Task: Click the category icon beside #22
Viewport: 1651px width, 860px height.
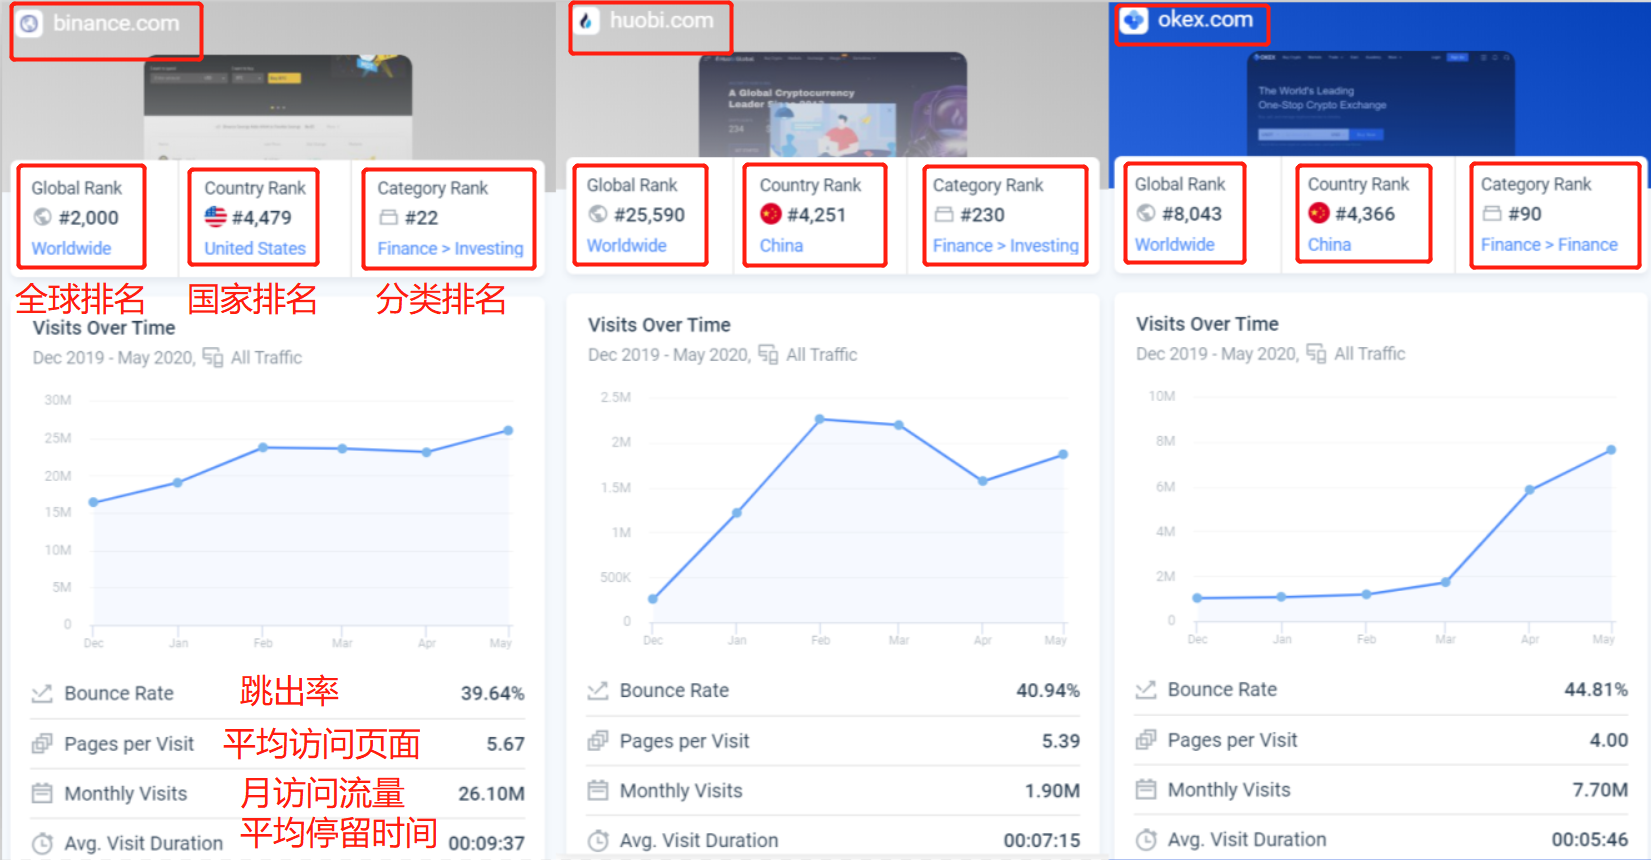Action: 388,217
